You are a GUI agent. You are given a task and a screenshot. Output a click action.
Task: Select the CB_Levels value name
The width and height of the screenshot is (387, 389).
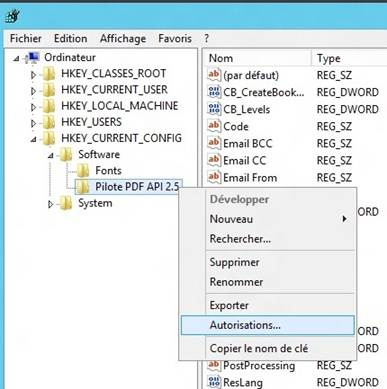click(246, 109)
